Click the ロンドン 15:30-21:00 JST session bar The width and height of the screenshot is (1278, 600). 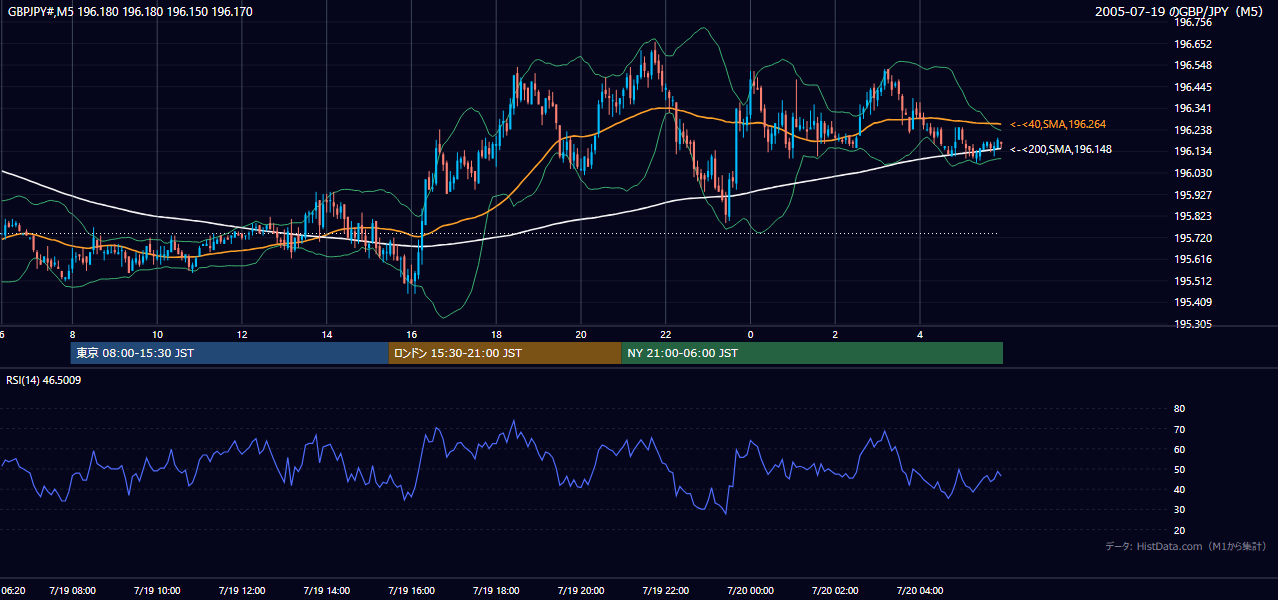pos(504,353)
